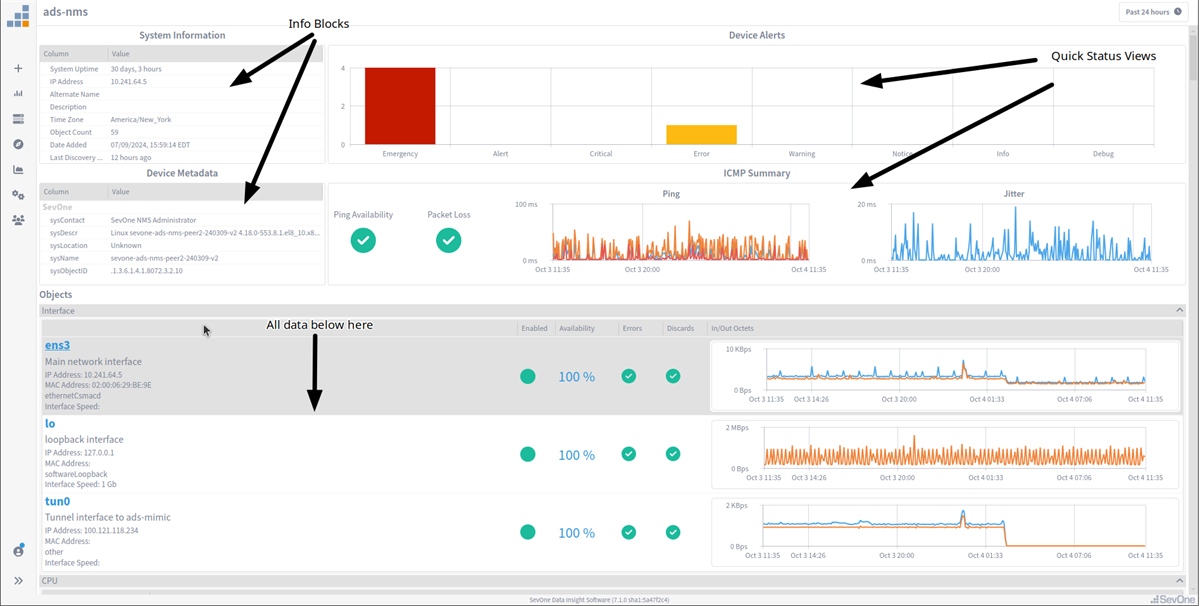This screenshot has width=1200, height=606.
Task: Click the SevOne grid logo in the sidebar
Action: coord(17,16)
